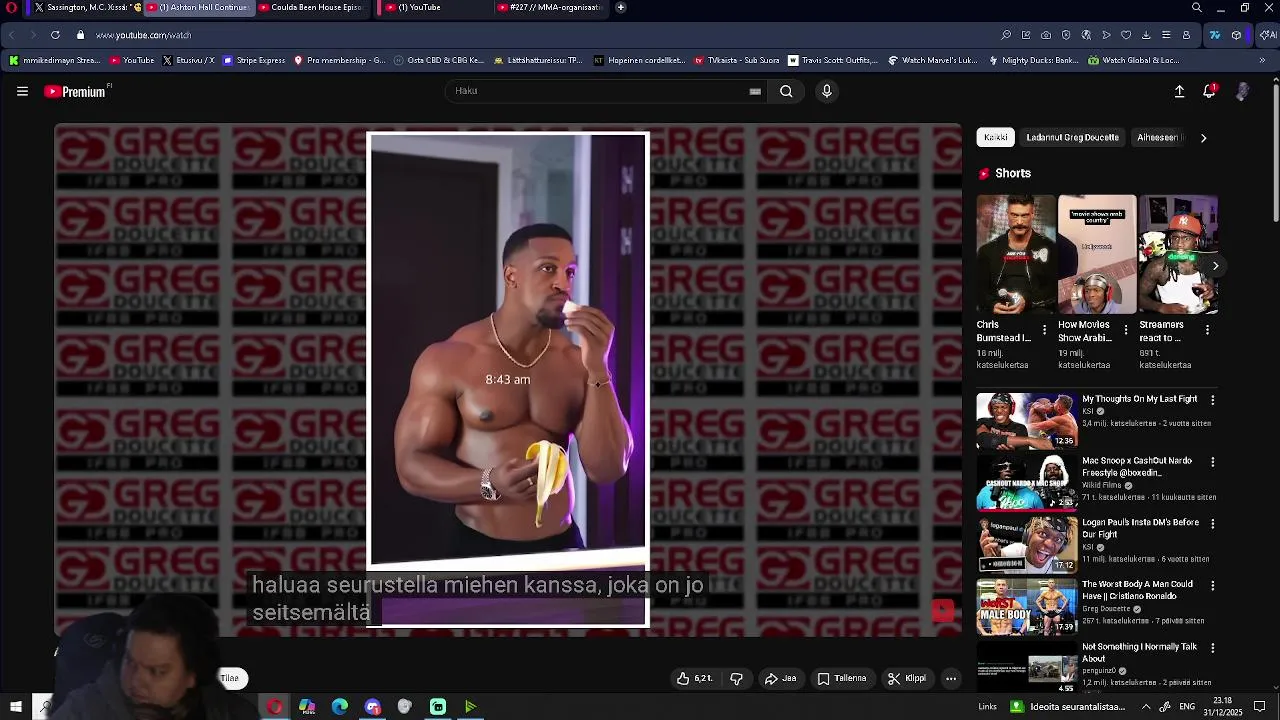This screenshot has width=1280, height=720.
Task: Open the Chris Bumstead short thumbnail
Action: 1016,254
